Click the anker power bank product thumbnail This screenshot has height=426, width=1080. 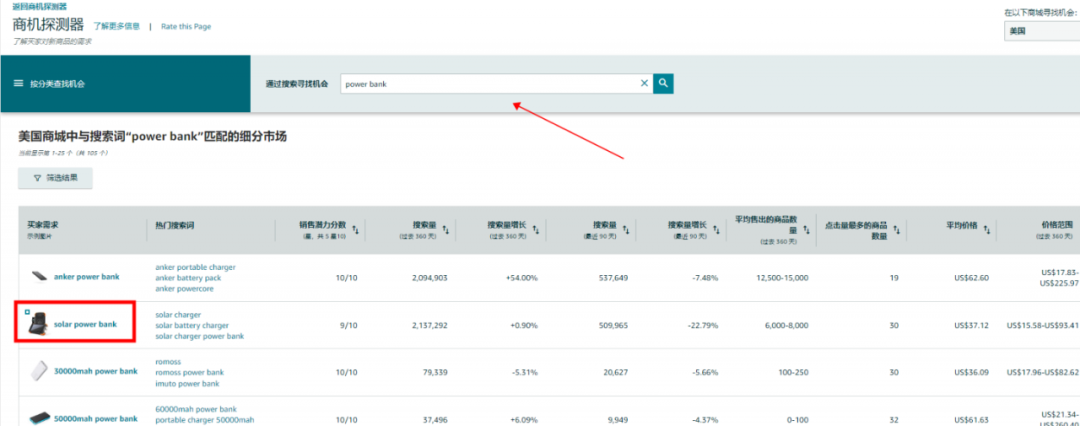coord(39,277)
